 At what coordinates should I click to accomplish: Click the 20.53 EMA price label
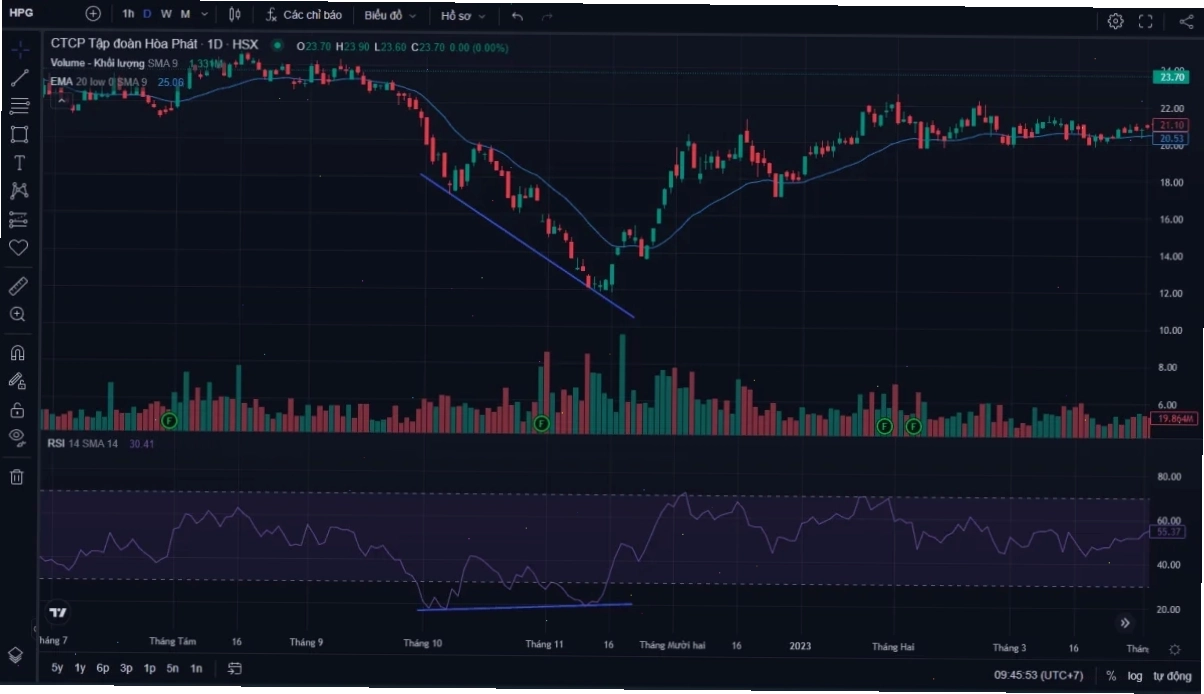click(x=1169, y=139)
